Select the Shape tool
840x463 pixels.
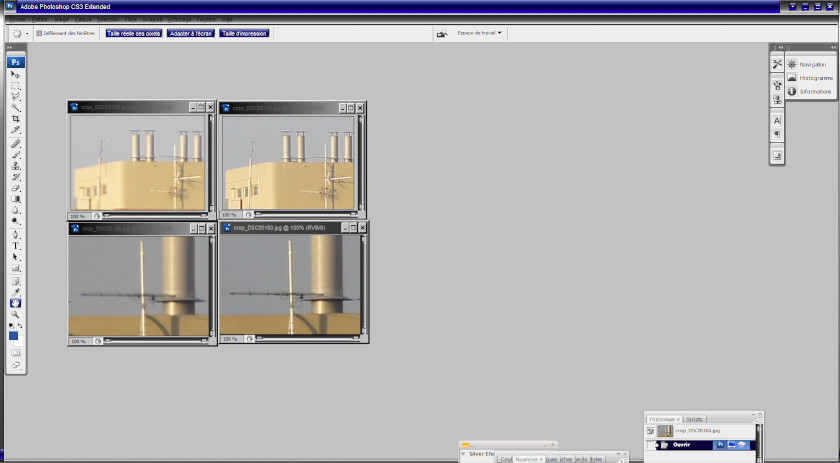coord(16,268)
